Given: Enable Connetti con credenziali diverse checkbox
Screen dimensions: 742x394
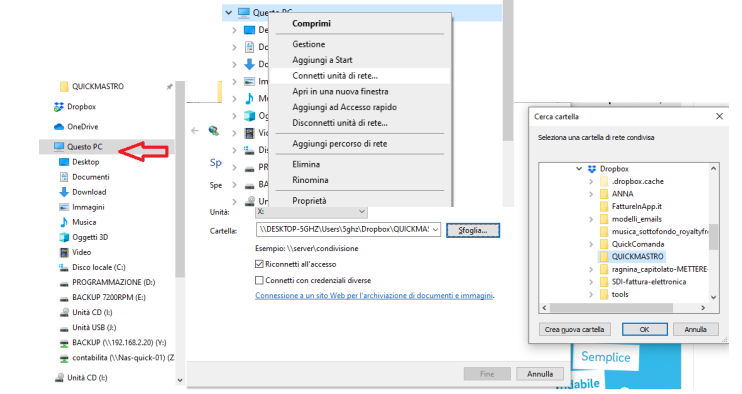Looking at the screenshot, I should (259, 280).
